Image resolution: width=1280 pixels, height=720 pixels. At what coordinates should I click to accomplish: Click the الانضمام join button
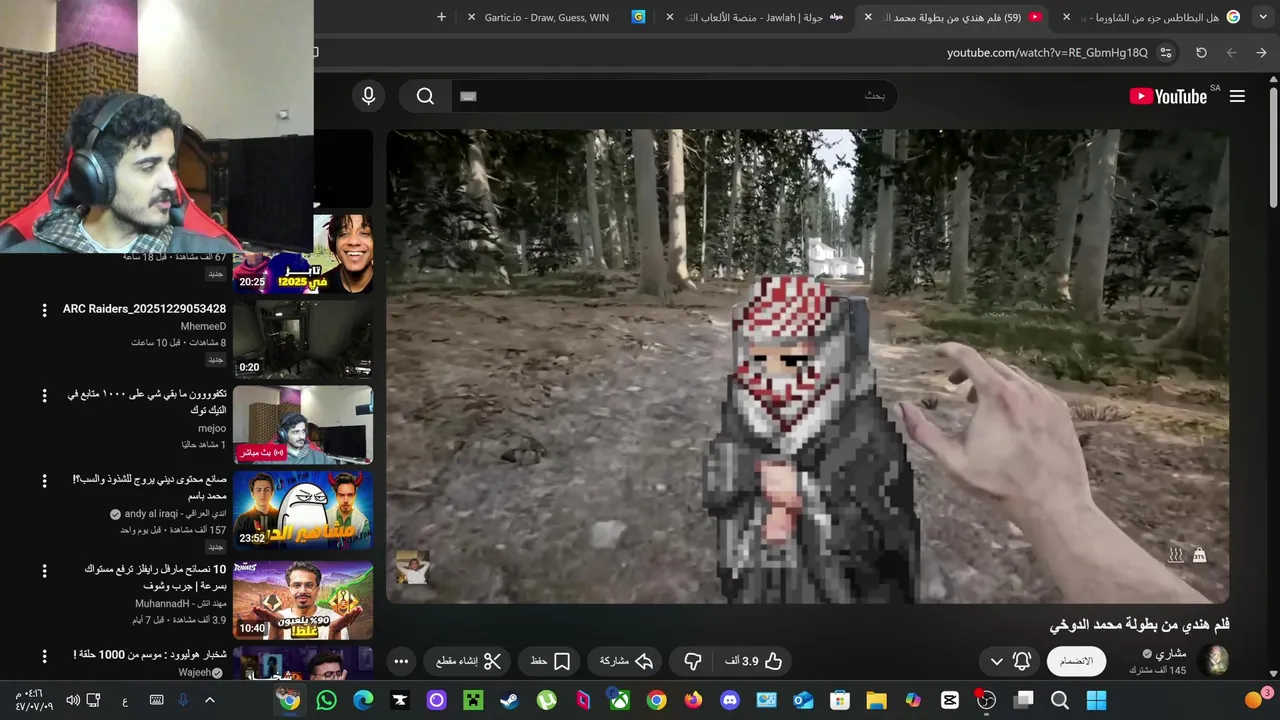click(1076, 661)
